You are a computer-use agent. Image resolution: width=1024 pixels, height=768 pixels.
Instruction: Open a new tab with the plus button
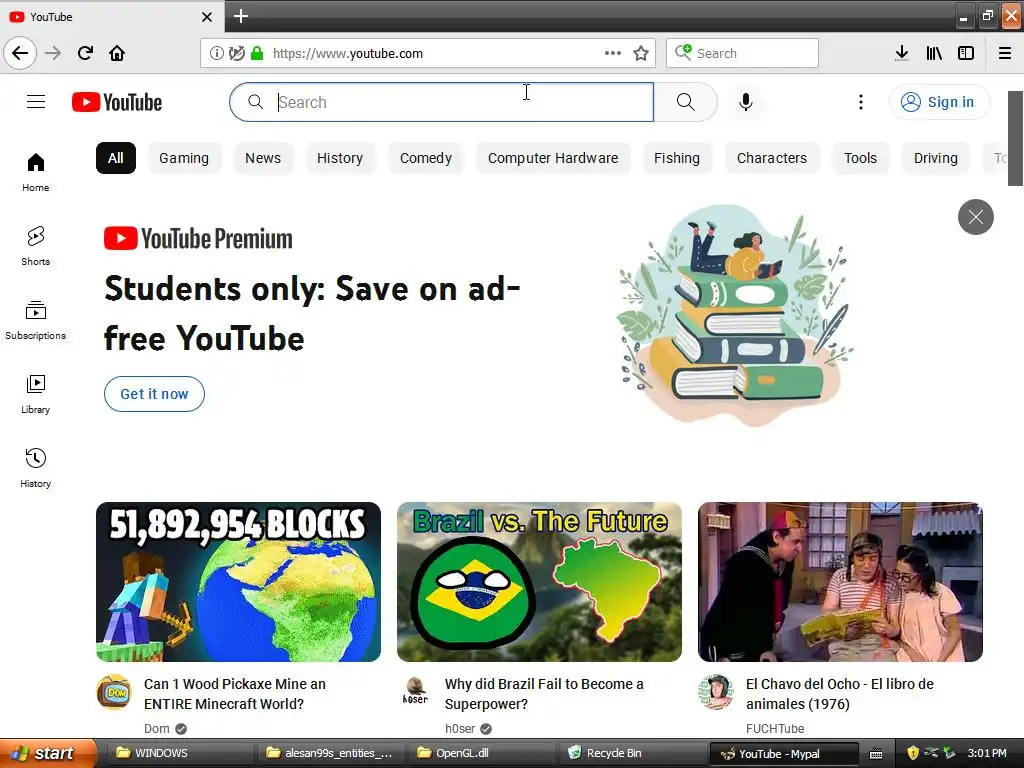point(241,16)
